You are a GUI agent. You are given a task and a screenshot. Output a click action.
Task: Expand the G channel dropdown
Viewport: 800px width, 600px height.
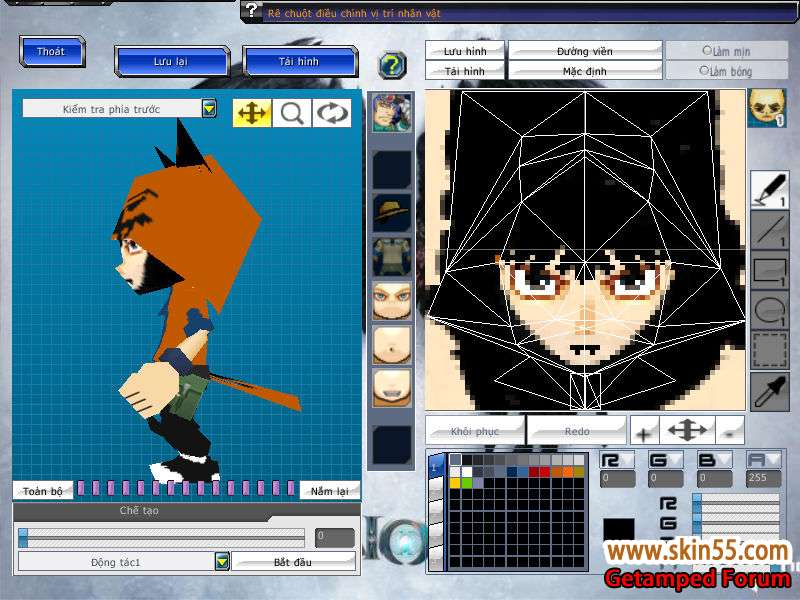tap(665, 460)
